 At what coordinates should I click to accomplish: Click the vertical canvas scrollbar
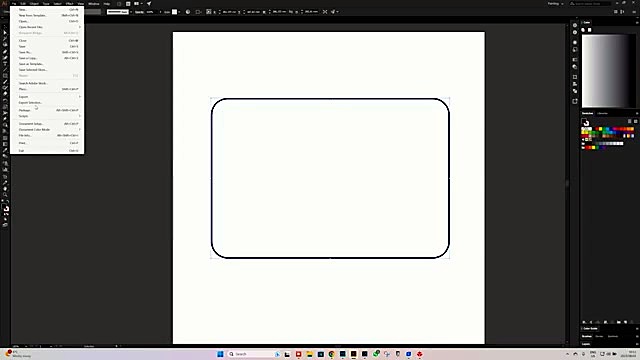pyautogui.click(x=567, y=184)
